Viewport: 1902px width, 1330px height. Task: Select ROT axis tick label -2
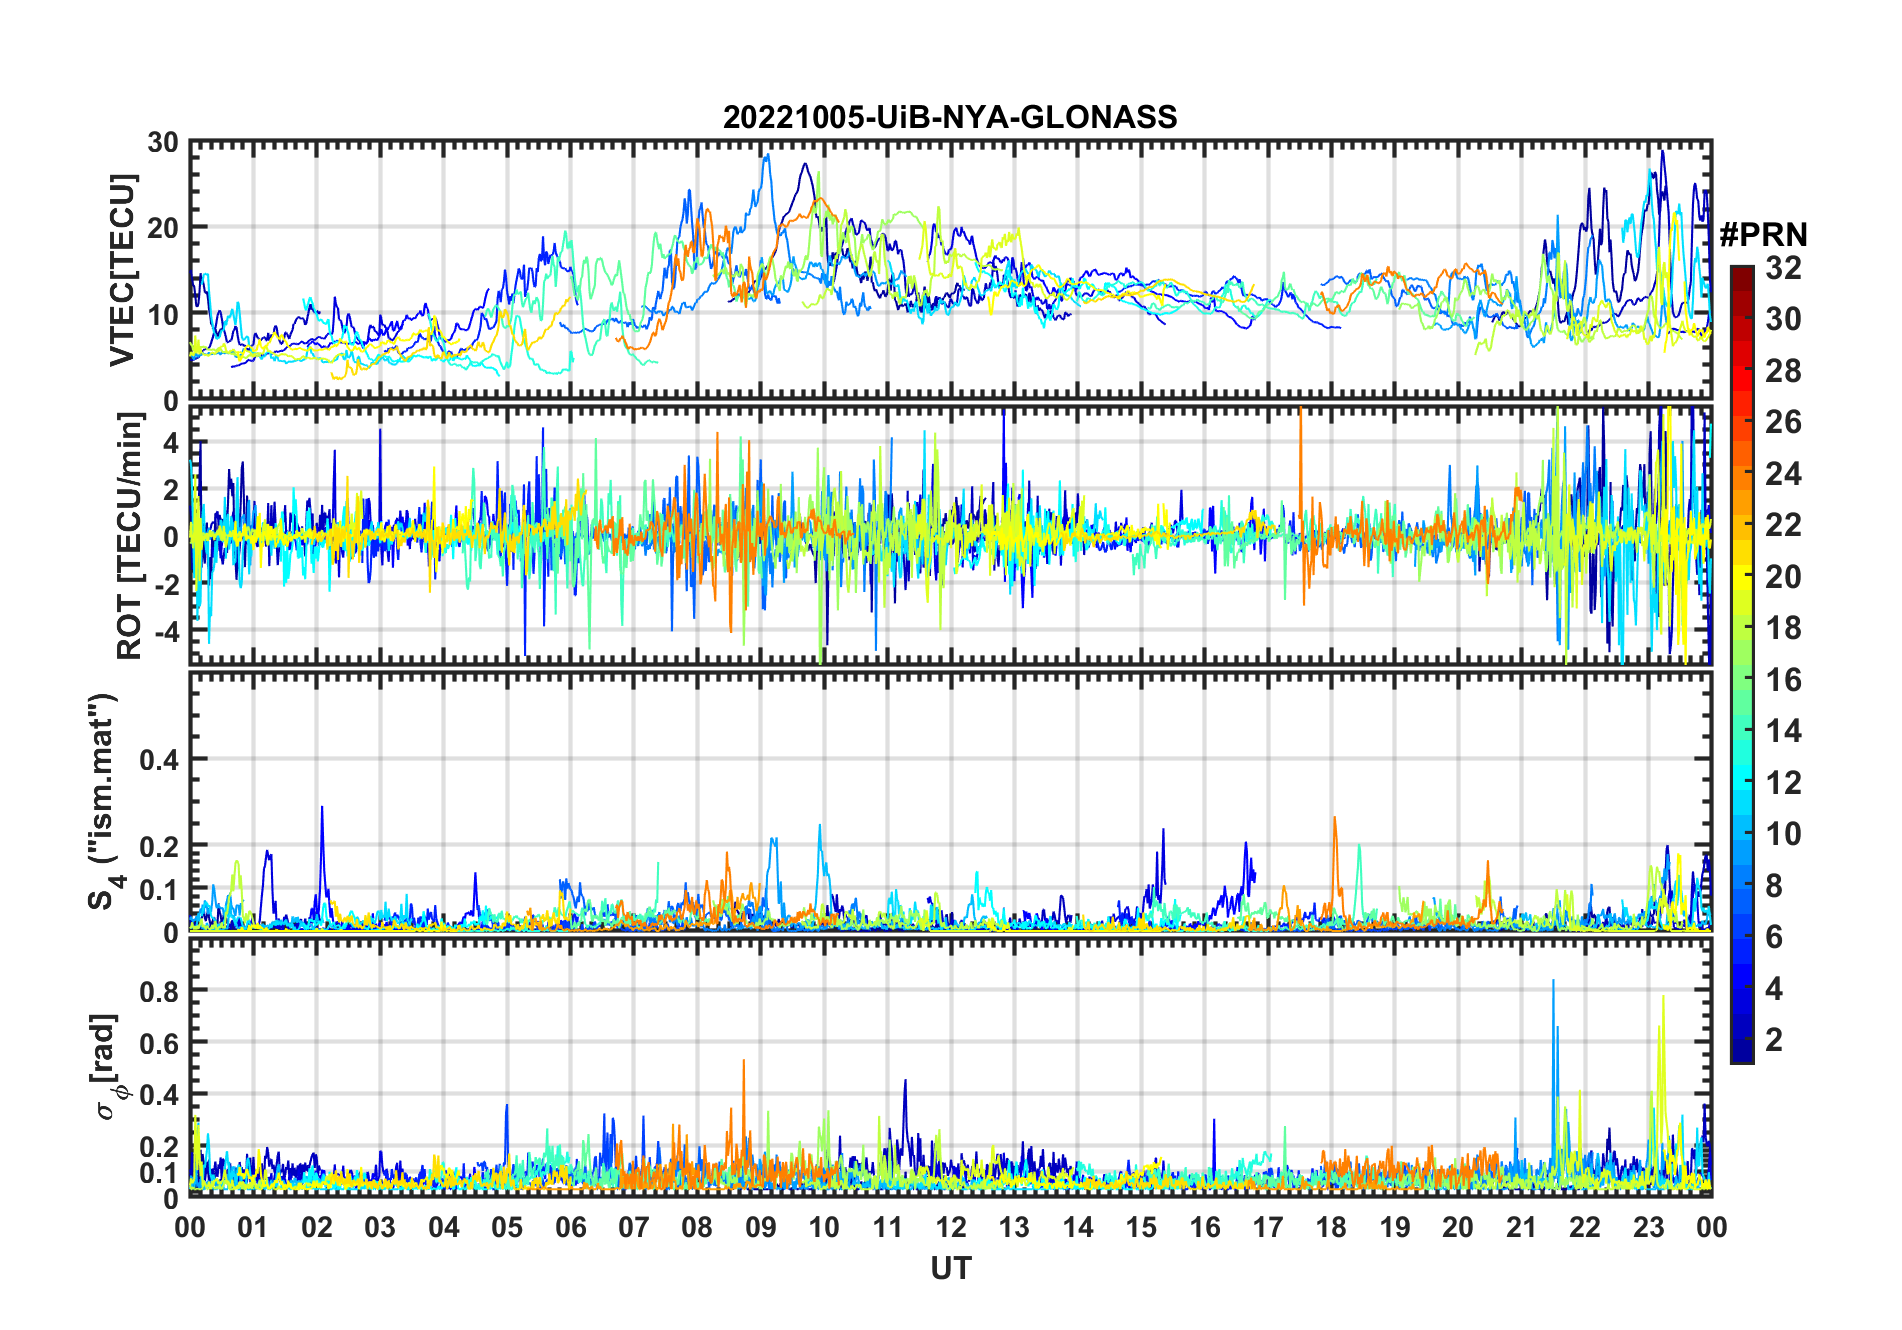coord(166,584)
